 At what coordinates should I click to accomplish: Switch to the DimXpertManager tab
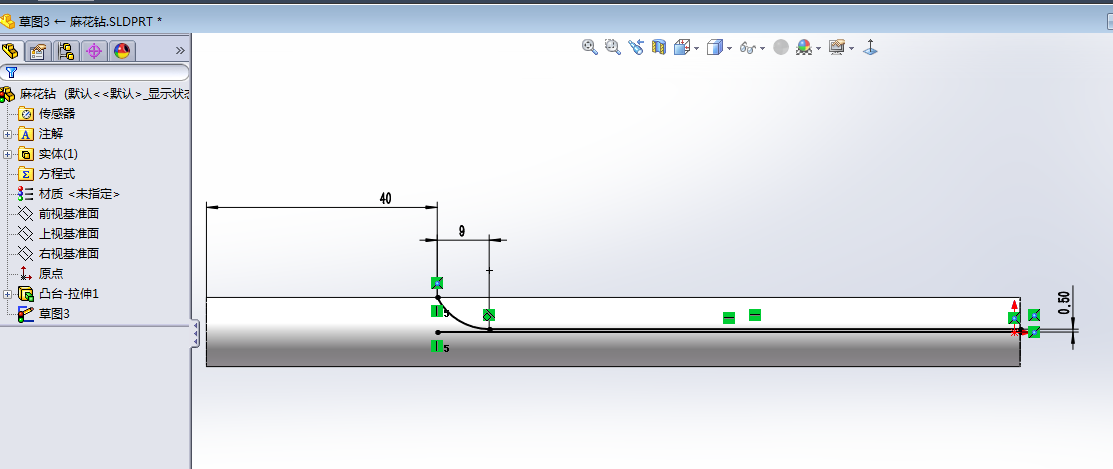pyautogui.click(x=94, y=51)
